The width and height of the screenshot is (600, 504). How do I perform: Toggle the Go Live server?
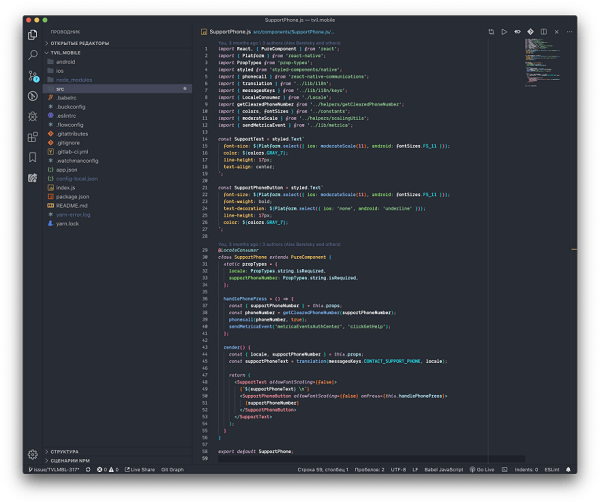[485, 469]
